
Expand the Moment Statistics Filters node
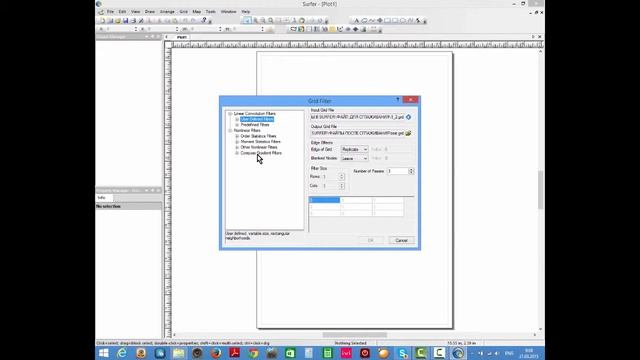(237, 142)
